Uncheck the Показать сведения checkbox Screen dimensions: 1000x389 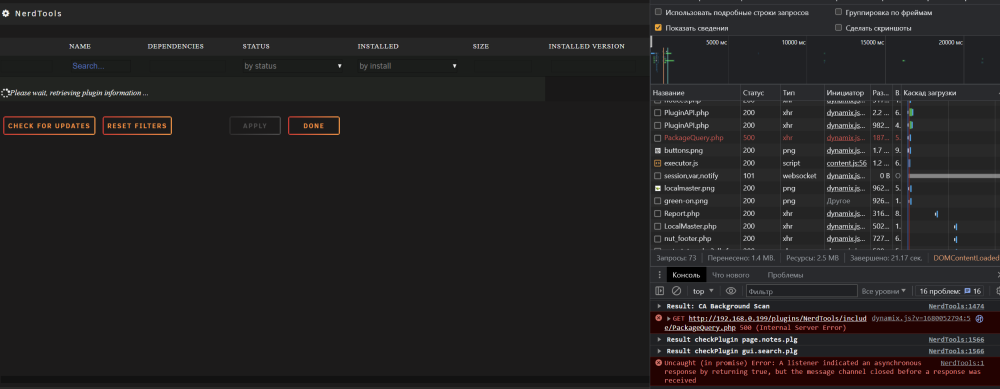(x=658, y=28)
